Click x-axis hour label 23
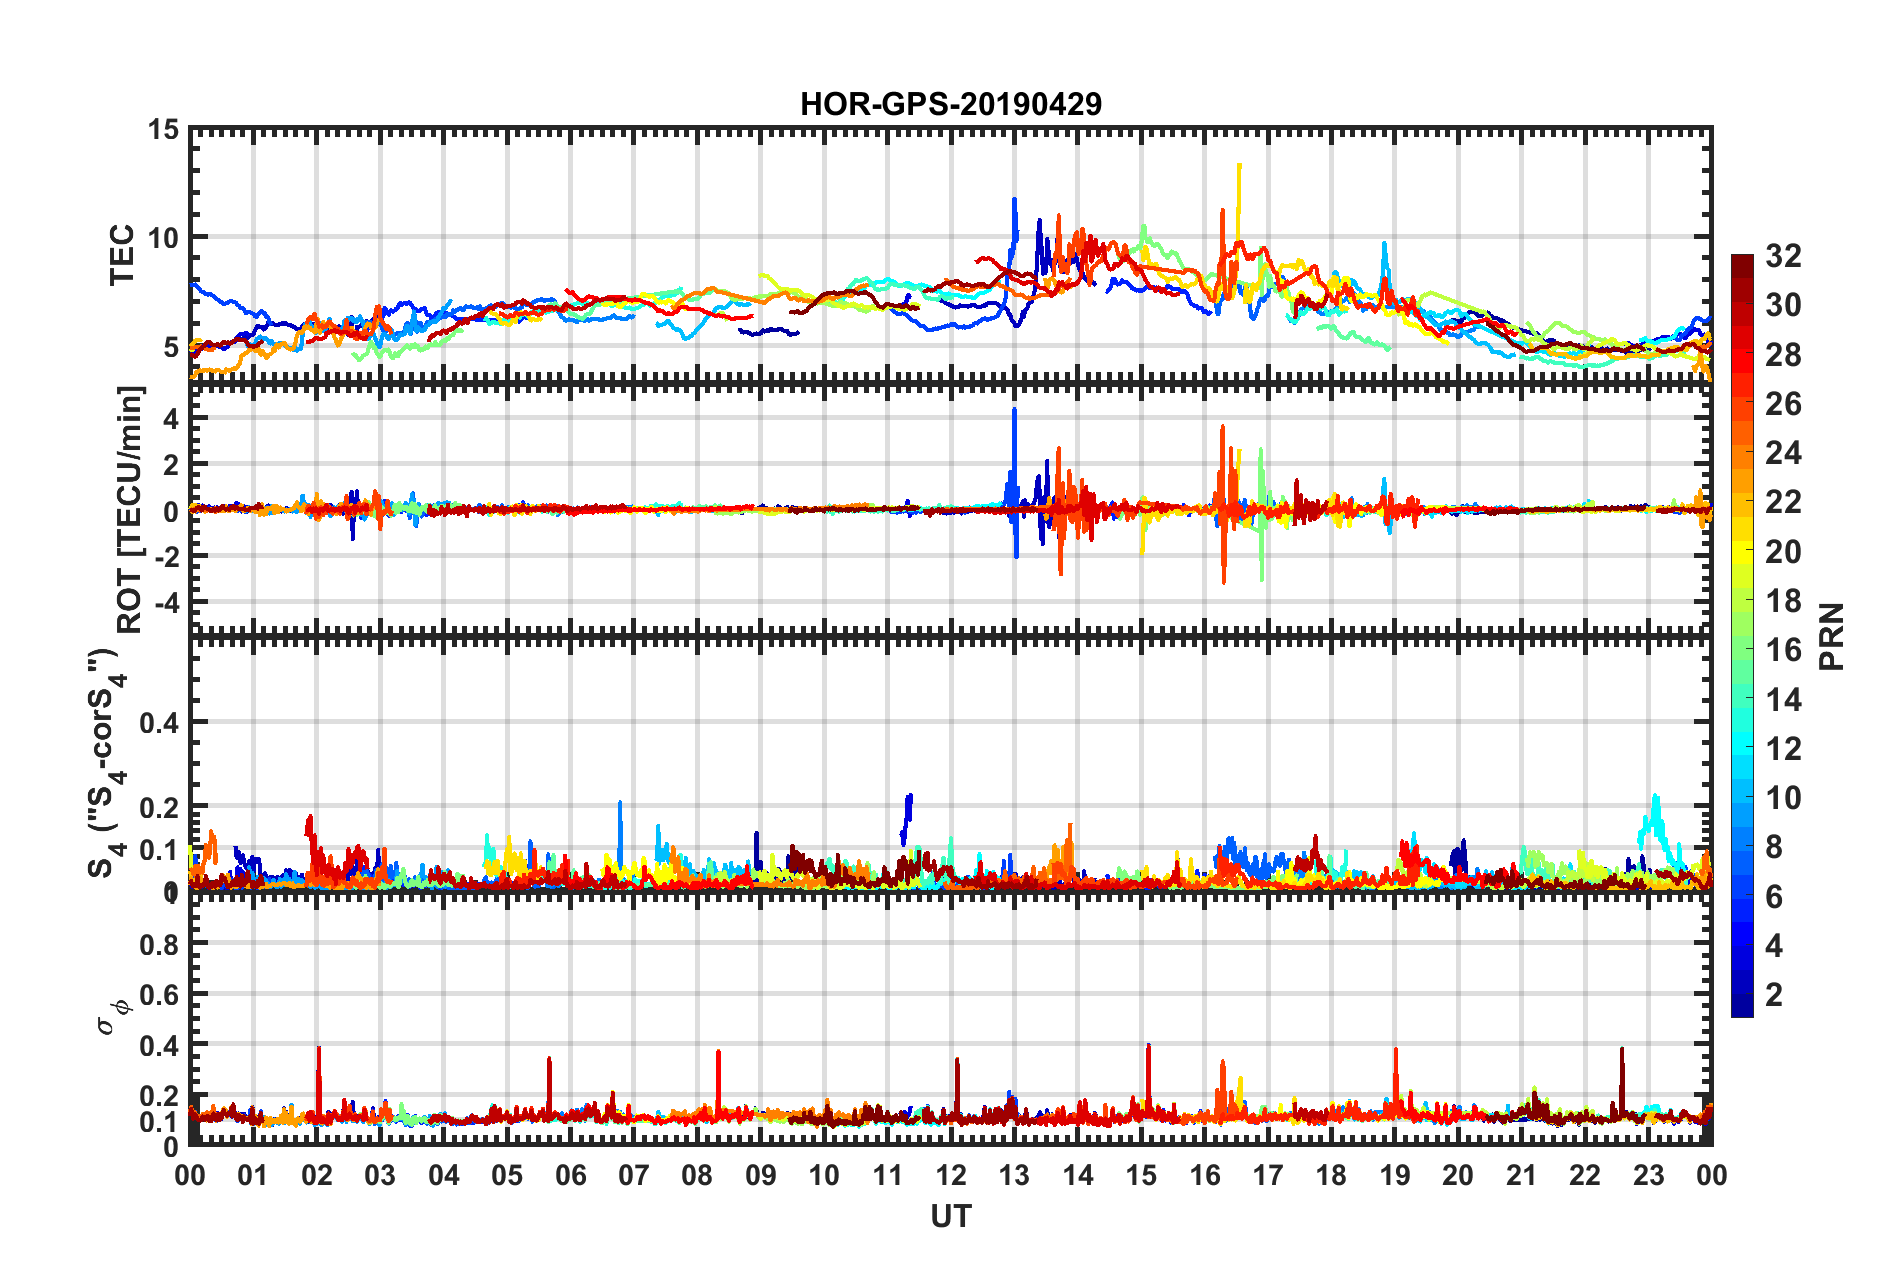Image resolution: width=1902 pixels, height=1272 pixels. pyautogui.click(x=1648, y=1175)
